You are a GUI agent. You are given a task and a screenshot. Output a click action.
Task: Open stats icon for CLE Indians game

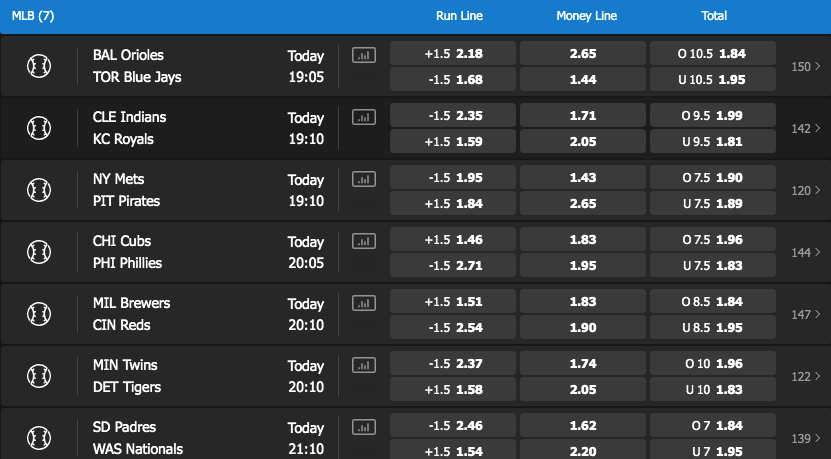pos(364,117)
